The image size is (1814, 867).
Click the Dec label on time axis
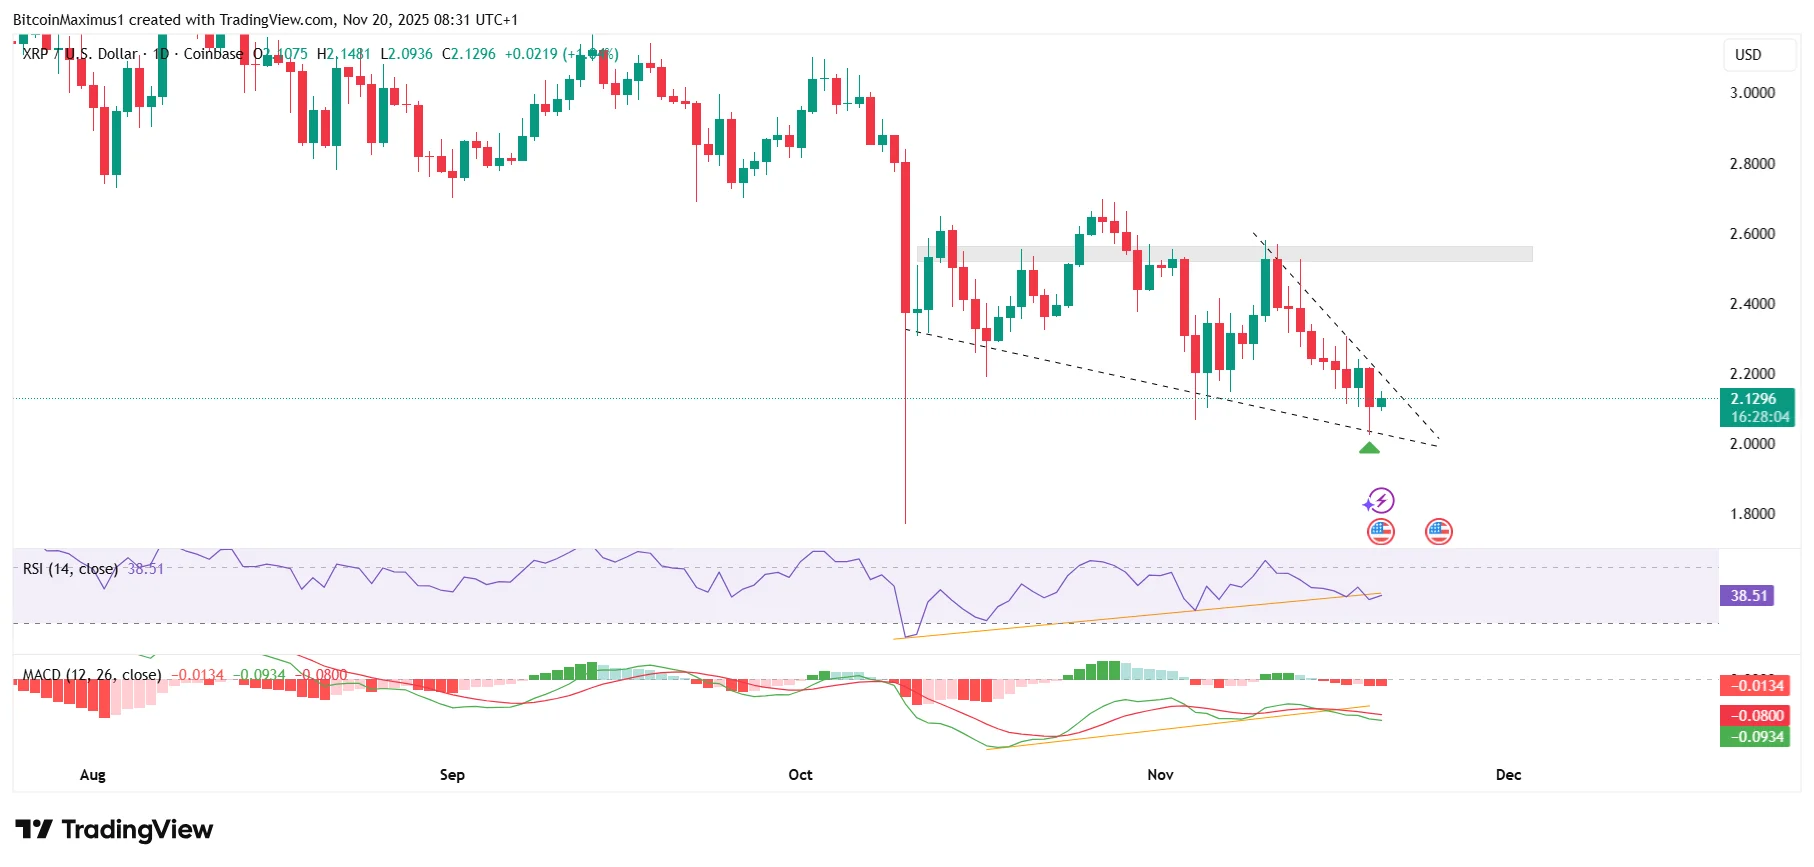tap(1509, 775)
